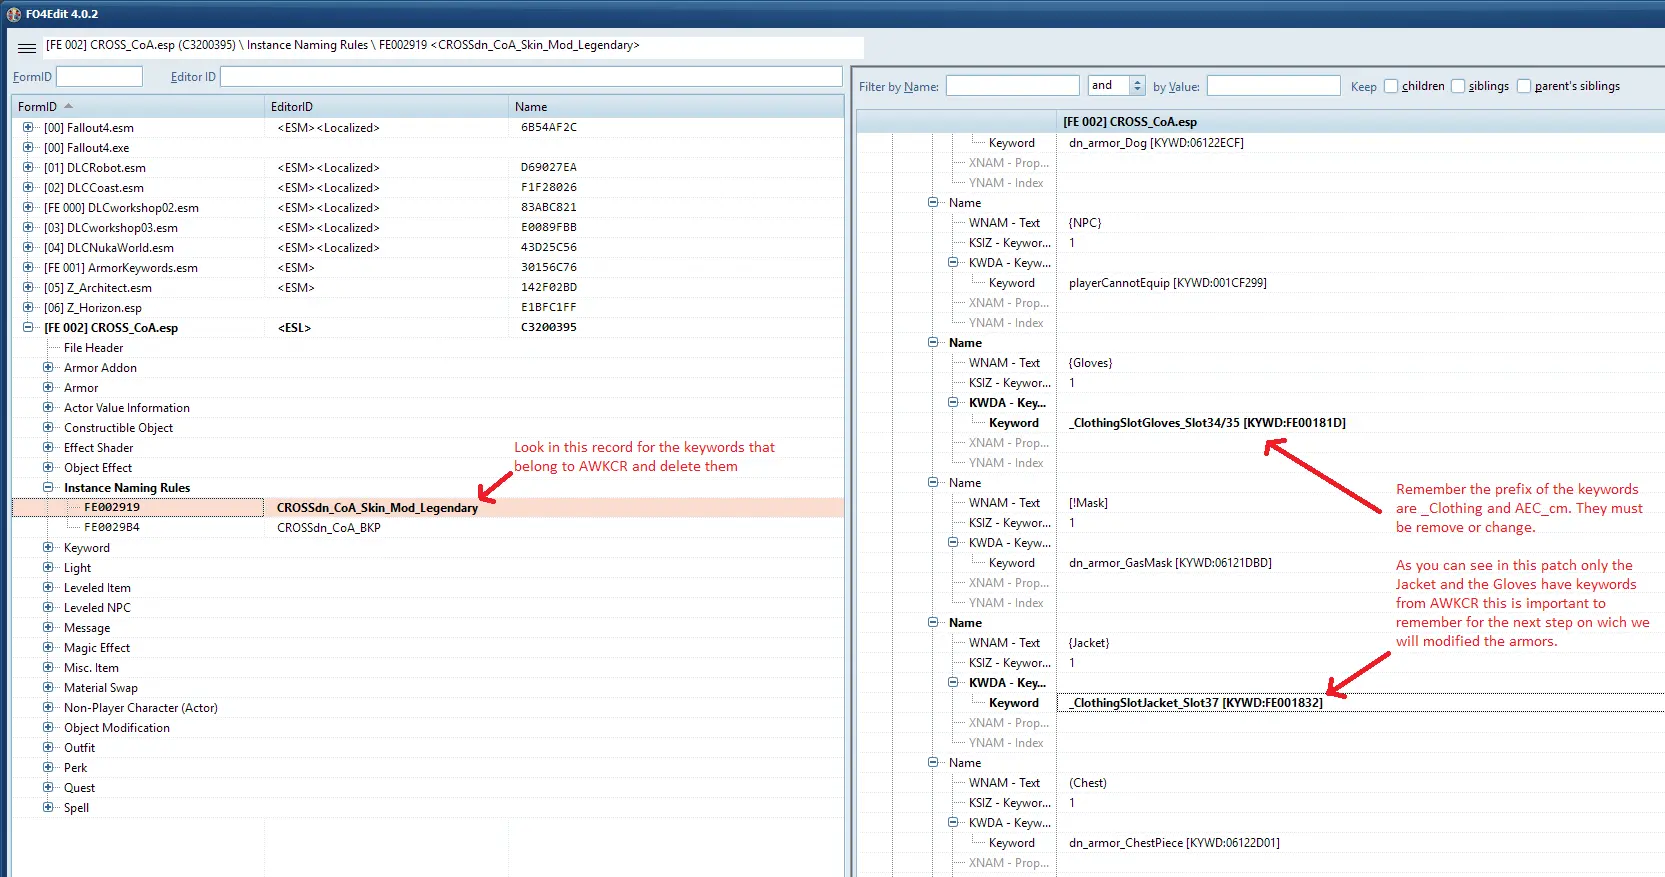Select Non-Player Character (Actor) group
1665x877 pixels.
click(x=140, y=708)
